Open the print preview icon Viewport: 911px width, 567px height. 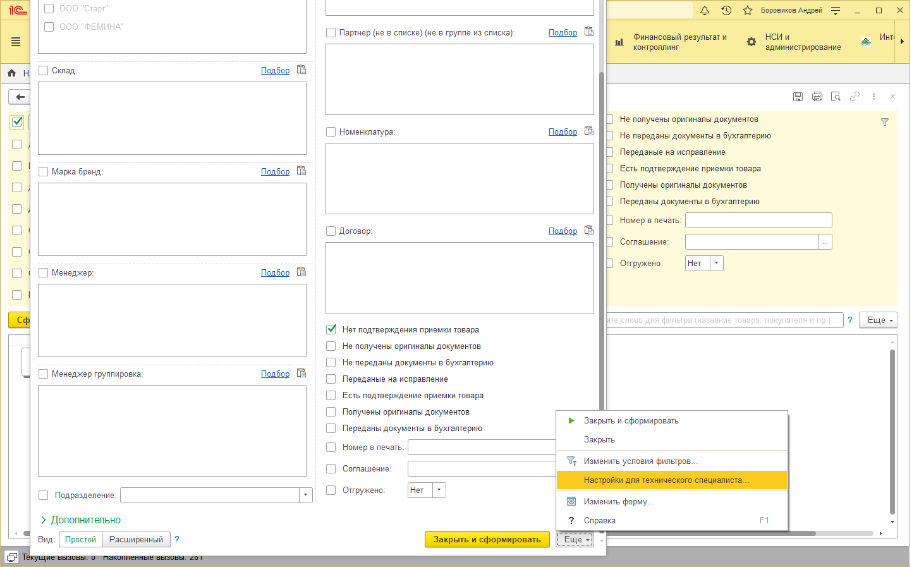point(835,96)
